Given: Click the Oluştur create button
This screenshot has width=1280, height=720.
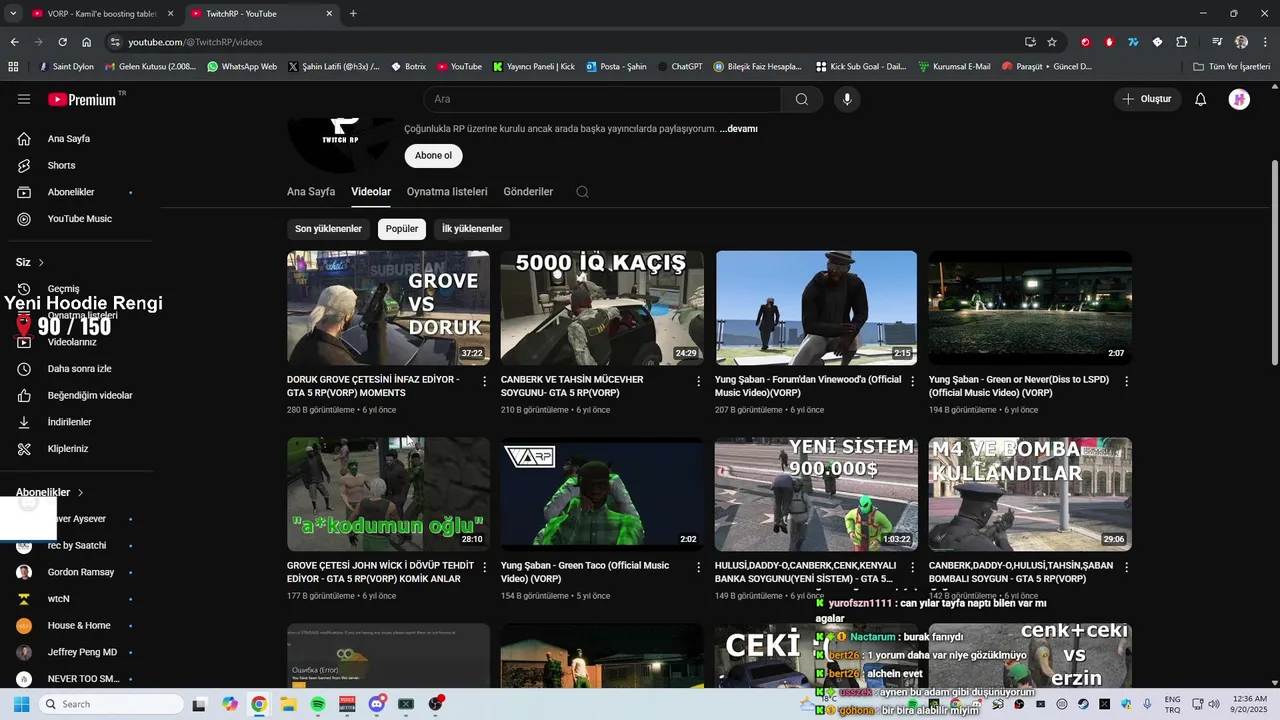Looking at the screenshot, I should point(1148,99).
